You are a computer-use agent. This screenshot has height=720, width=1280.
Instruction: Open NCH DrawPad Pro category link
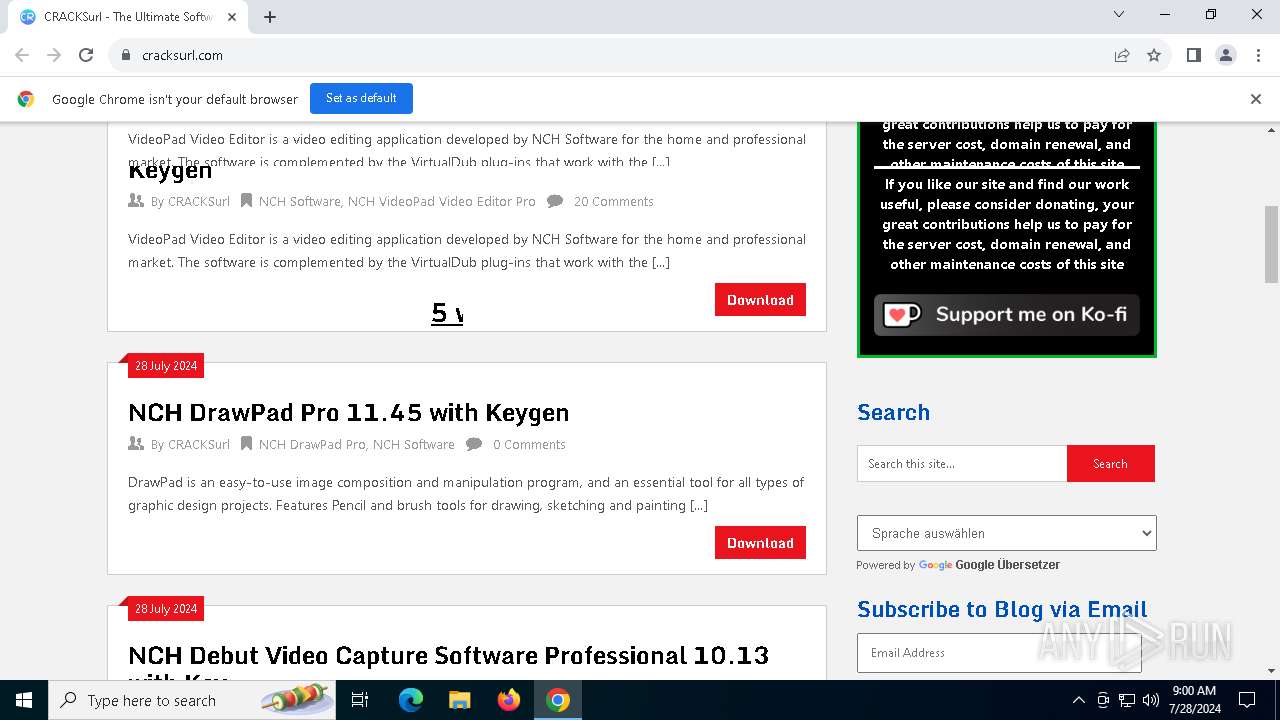tap(312, 444)
